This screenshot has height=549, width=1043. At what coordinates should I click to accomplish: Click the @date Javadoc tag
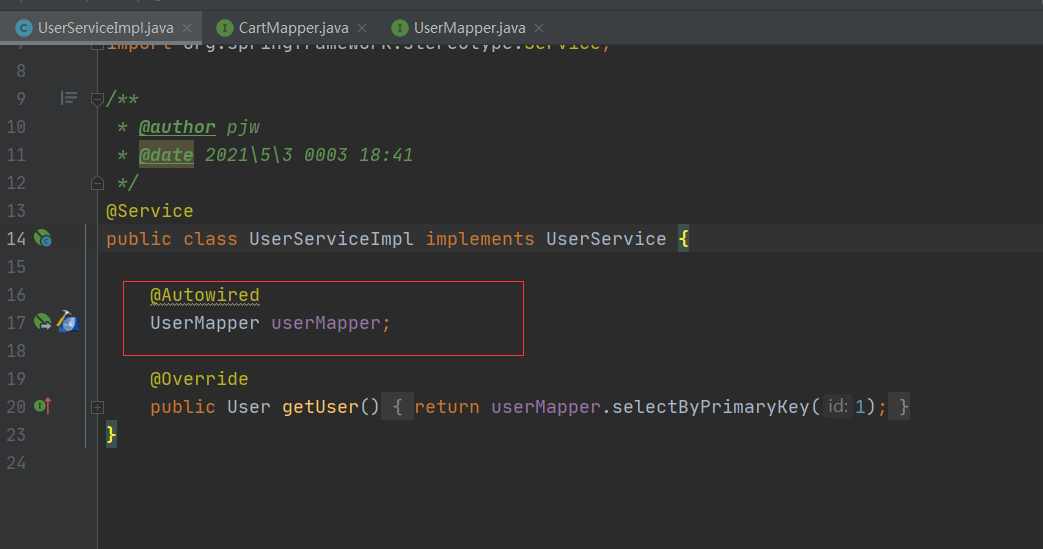click(166, 155)
